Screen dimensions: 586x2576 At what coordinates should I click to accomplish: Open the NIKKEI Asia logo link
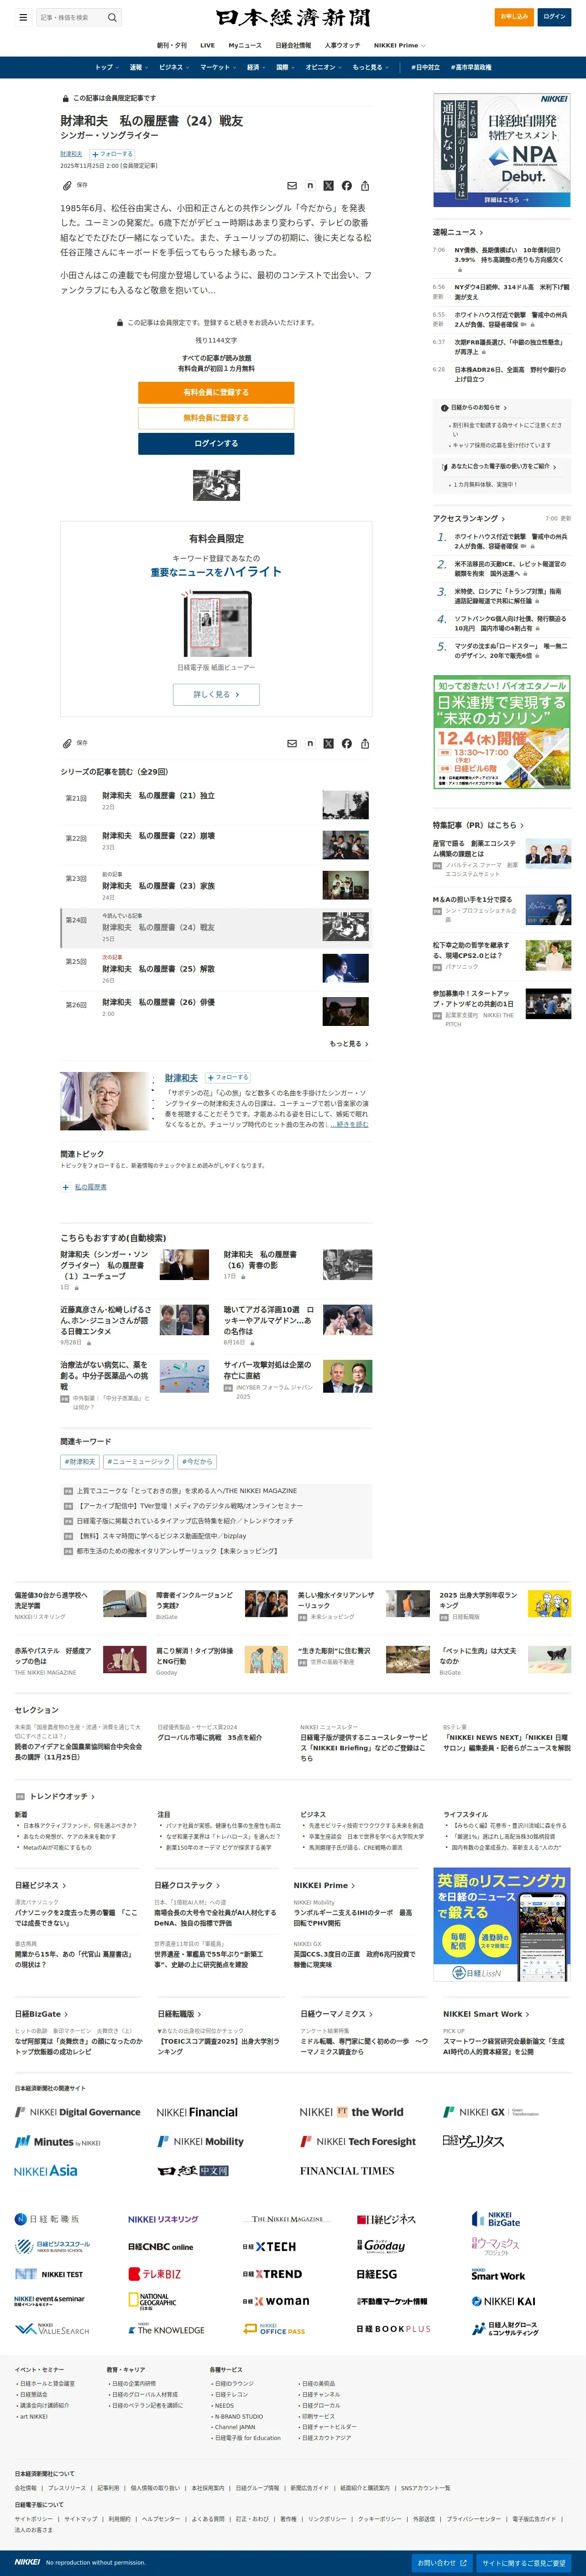[45, 2171]
